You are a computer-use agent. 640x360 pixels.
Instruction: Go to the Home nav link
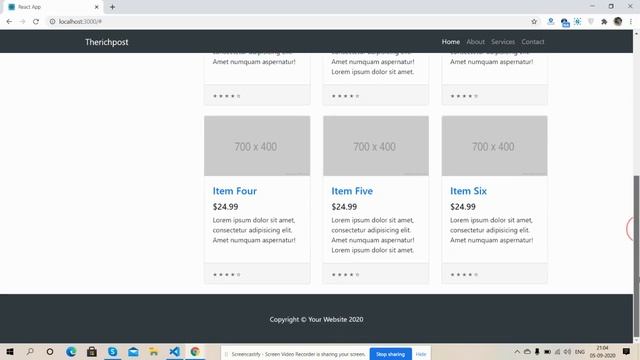click(451, 42)
